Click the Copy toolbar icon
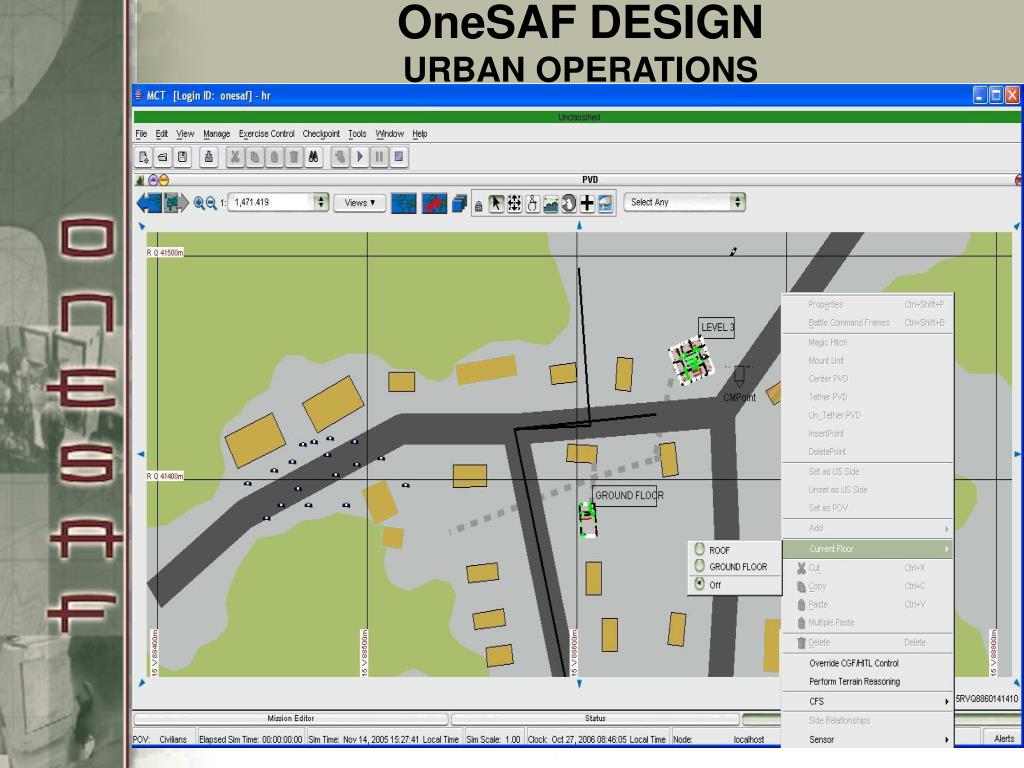 (x=255, y=157)
